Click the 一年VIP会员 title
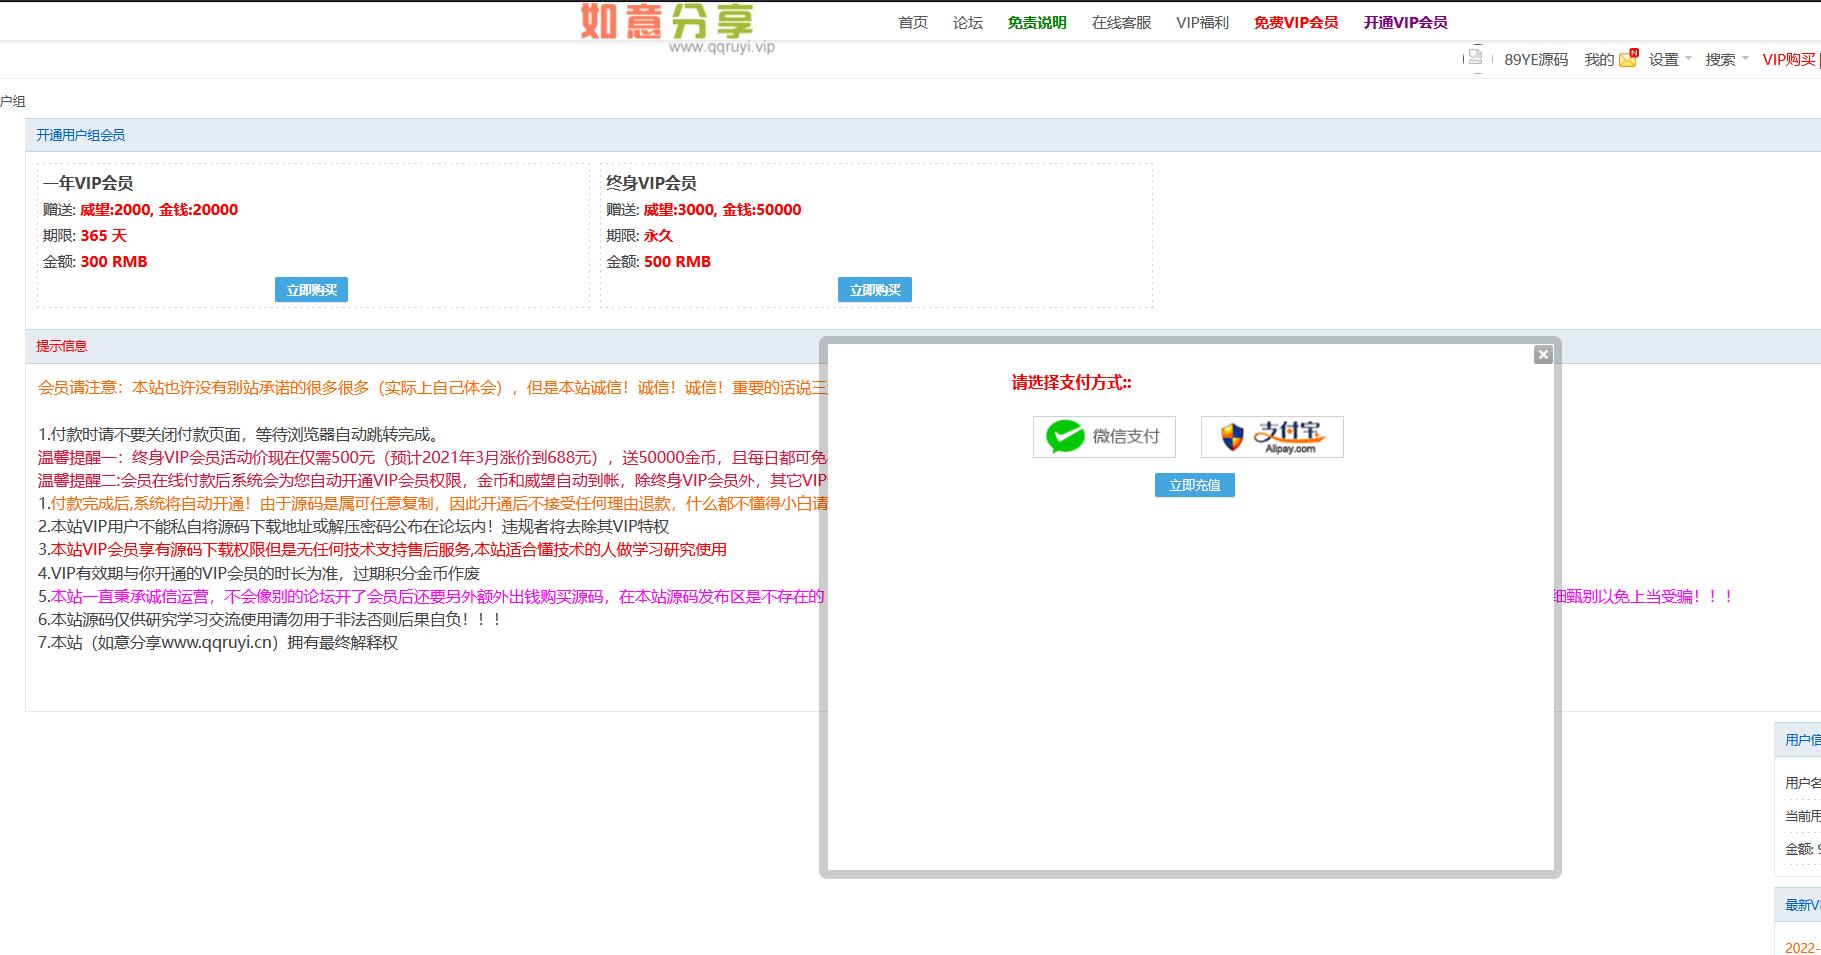Viewport: 1821px width, 955px height. [x=88, y=183]
